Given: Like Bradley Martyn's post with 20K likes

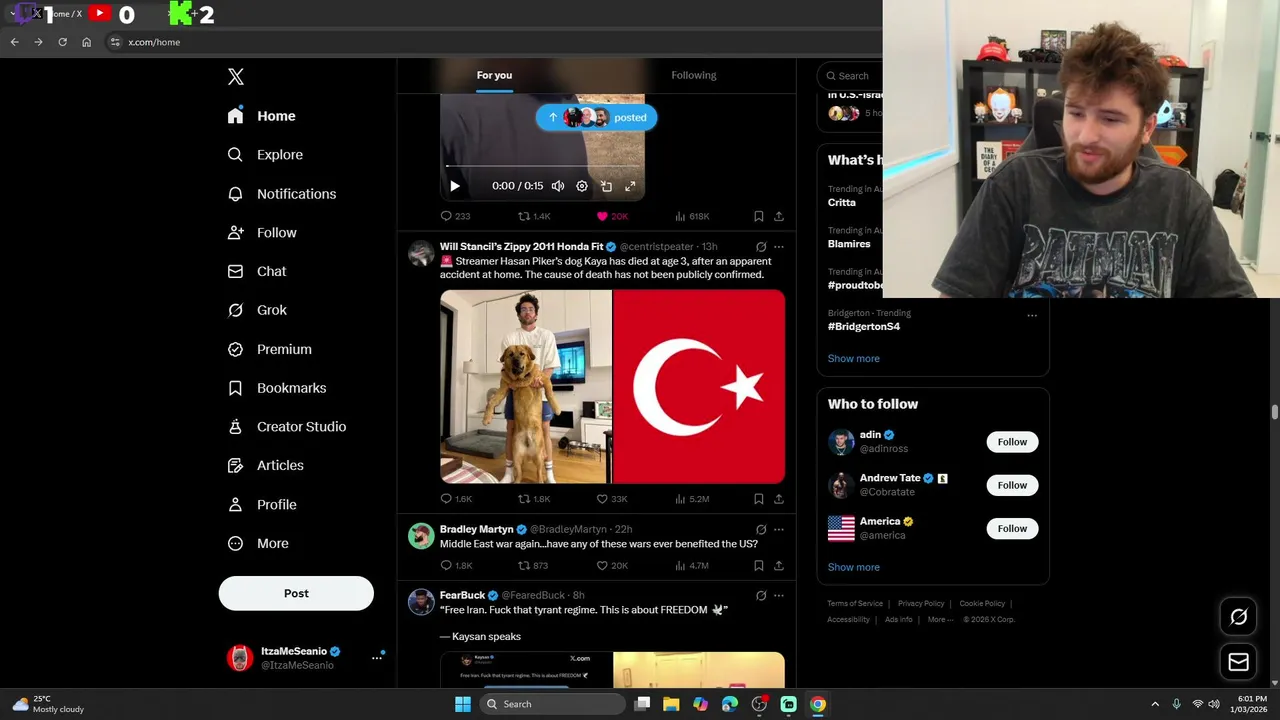Looking at the screenshot, I should click(612, 566).
